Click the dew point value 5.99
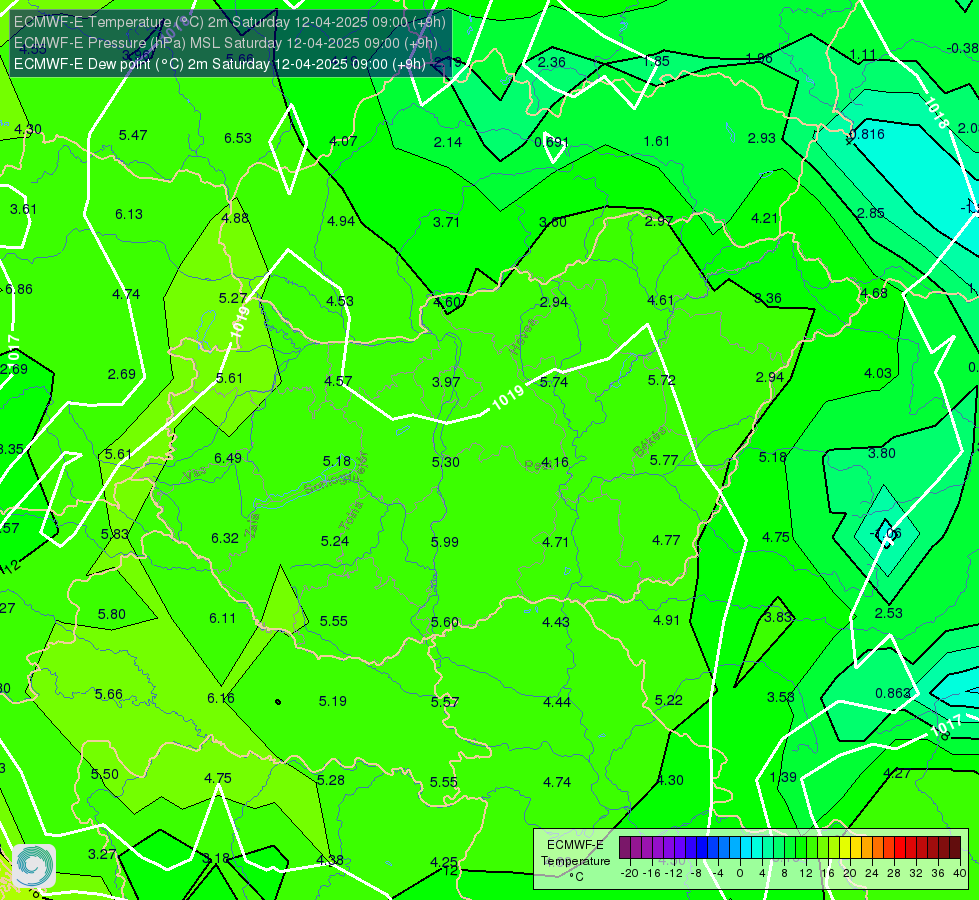 [x=445, y=541]
